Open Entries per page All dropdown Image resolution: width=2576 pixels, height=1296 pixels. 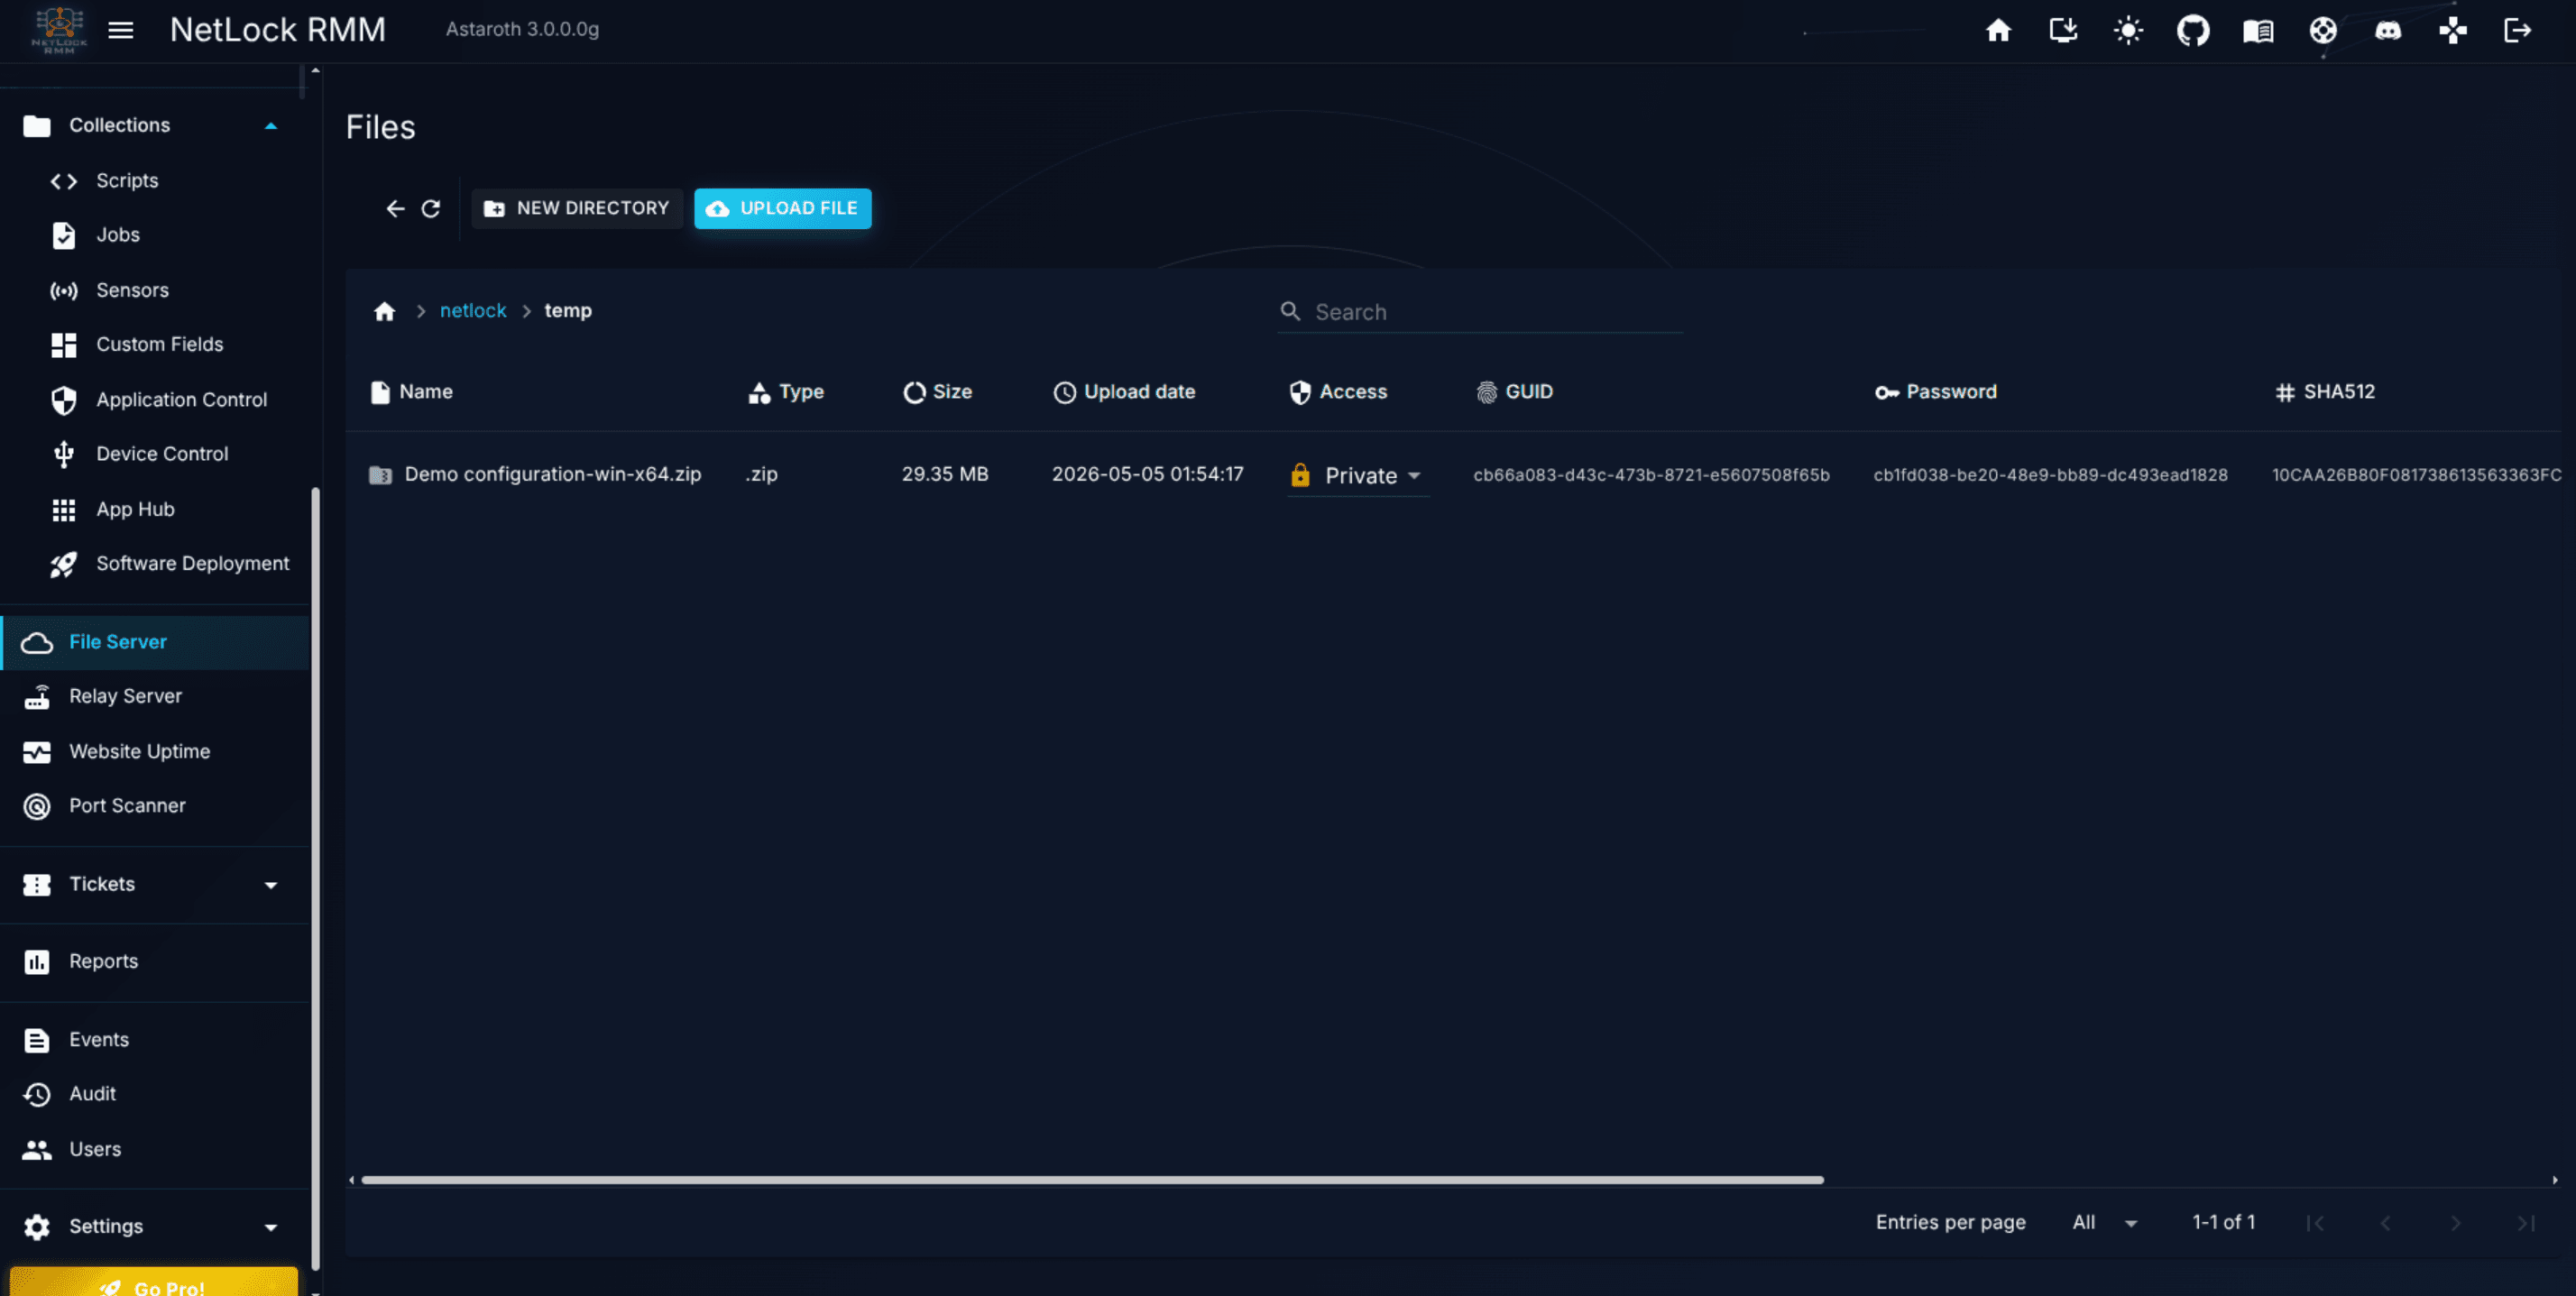[2103, 1222]
